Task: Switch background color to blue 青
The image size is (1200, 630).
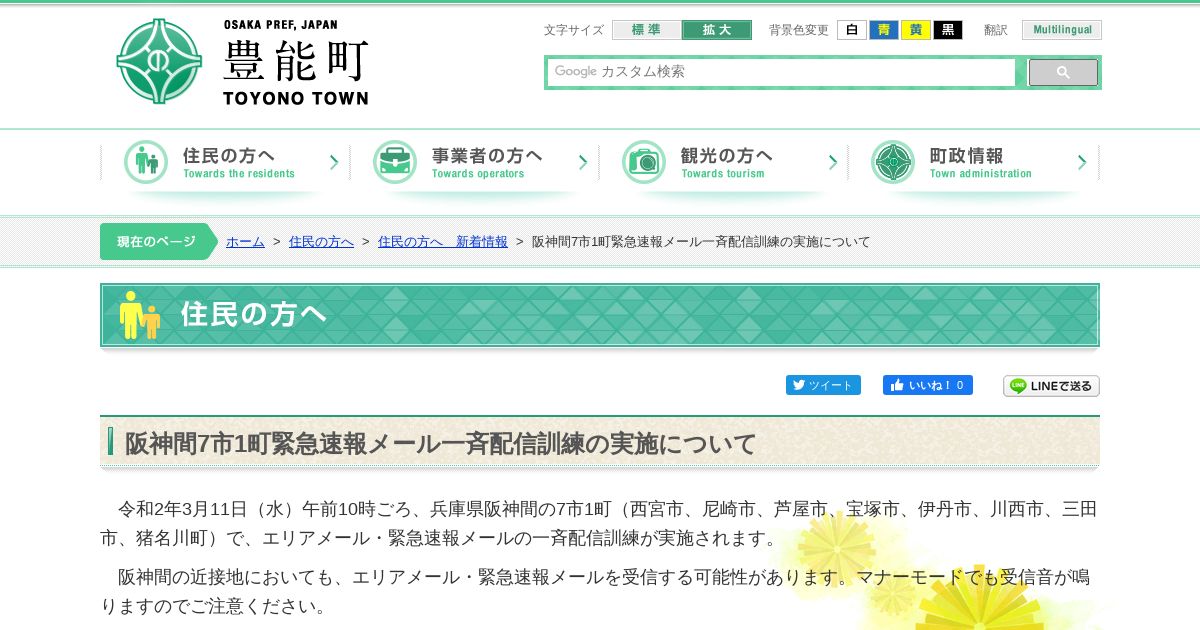Action: point(884,30)
